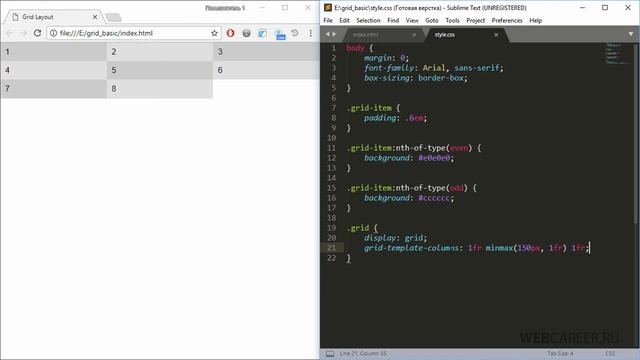Open the Selection menu
This screenshot has height=360, width=640.
tap(368, 20)
